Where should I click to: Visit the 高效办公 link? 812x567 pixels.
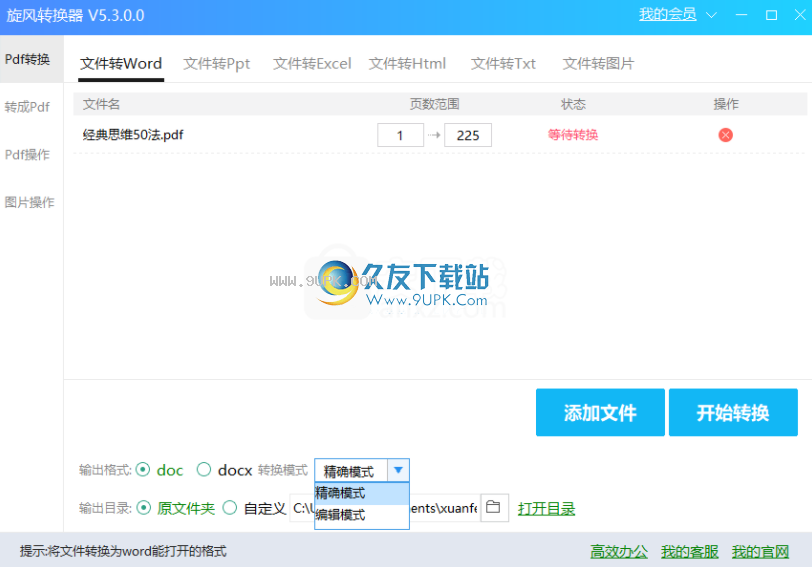tap(619, 551)
